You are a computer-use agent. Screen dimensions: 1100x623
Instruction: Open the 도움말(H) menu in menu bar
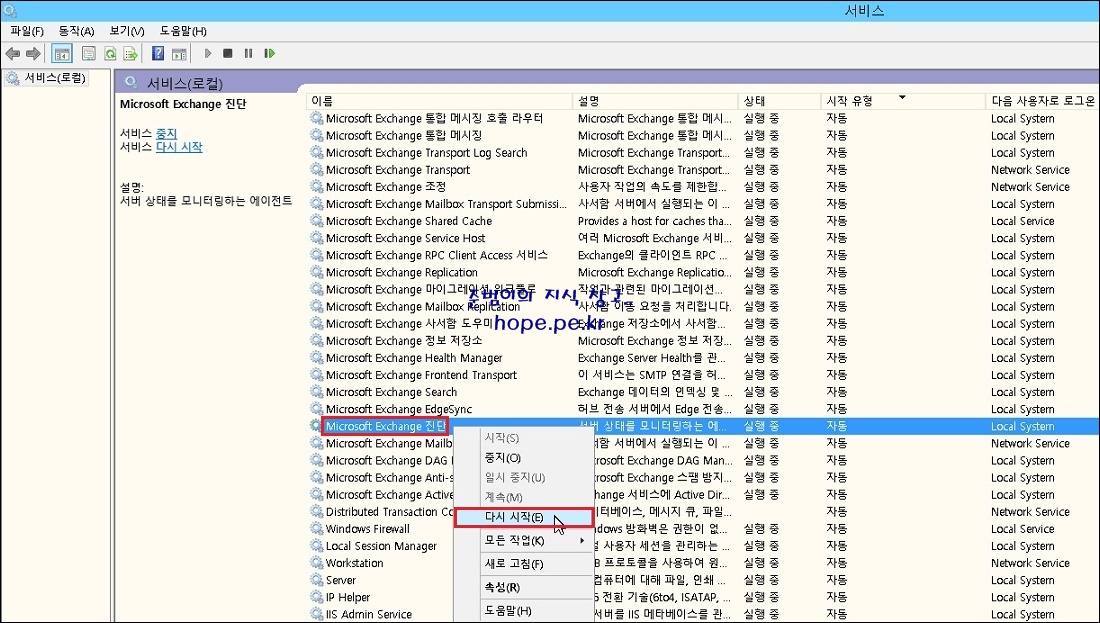pyautogui.click(x=182, y=31)
